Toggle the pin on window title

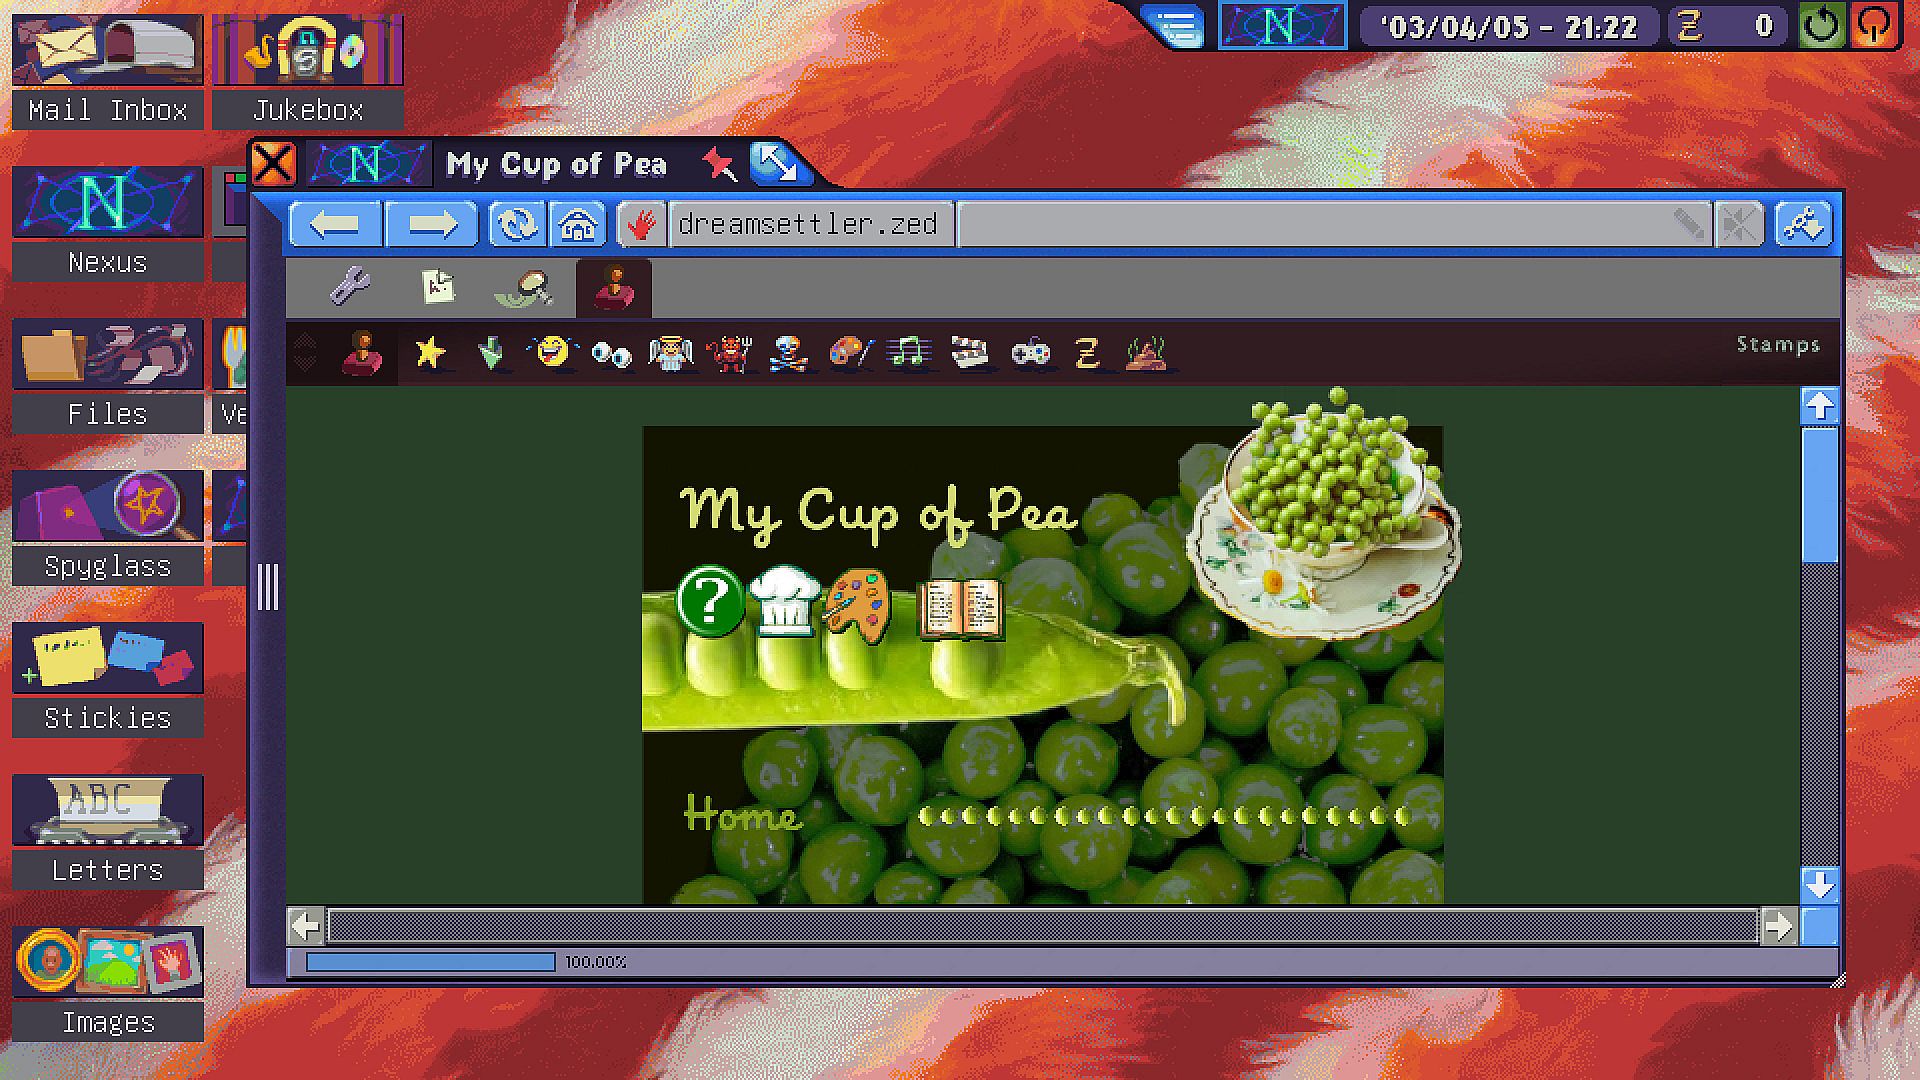[x=718, y=164]
